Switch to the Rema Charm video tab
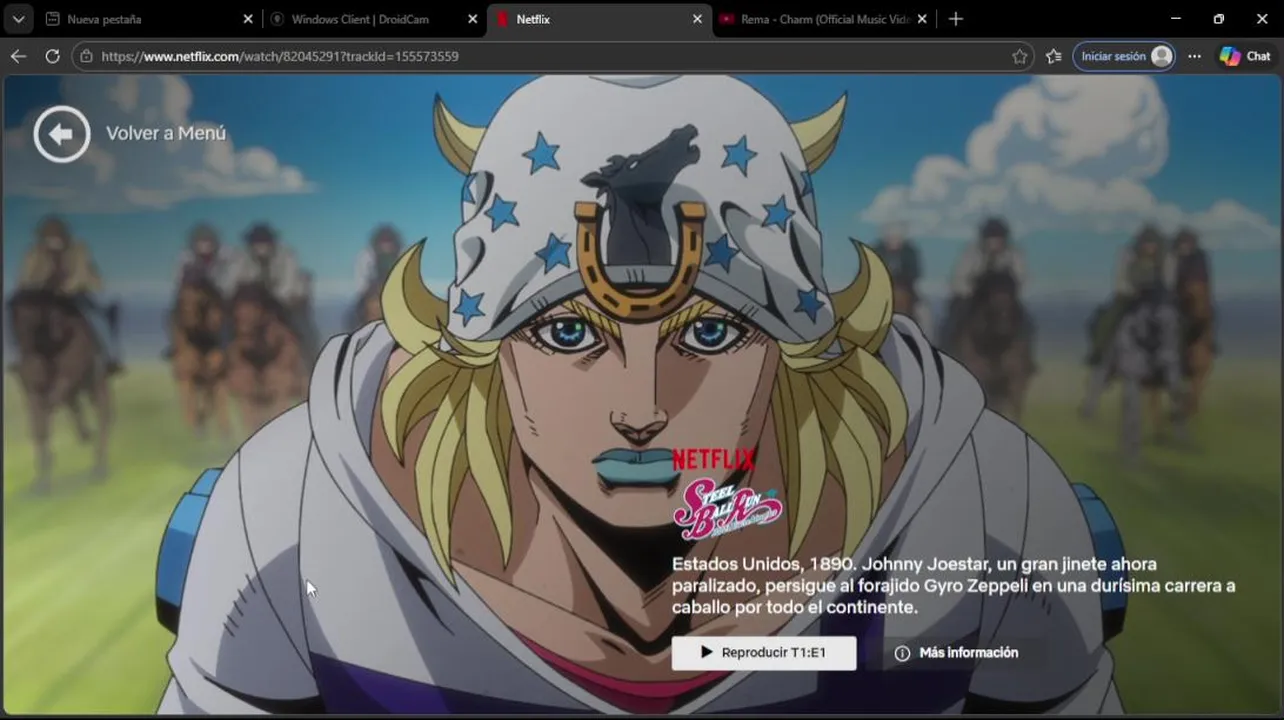Screen dimensions: 1284x720 click(823, 19)
